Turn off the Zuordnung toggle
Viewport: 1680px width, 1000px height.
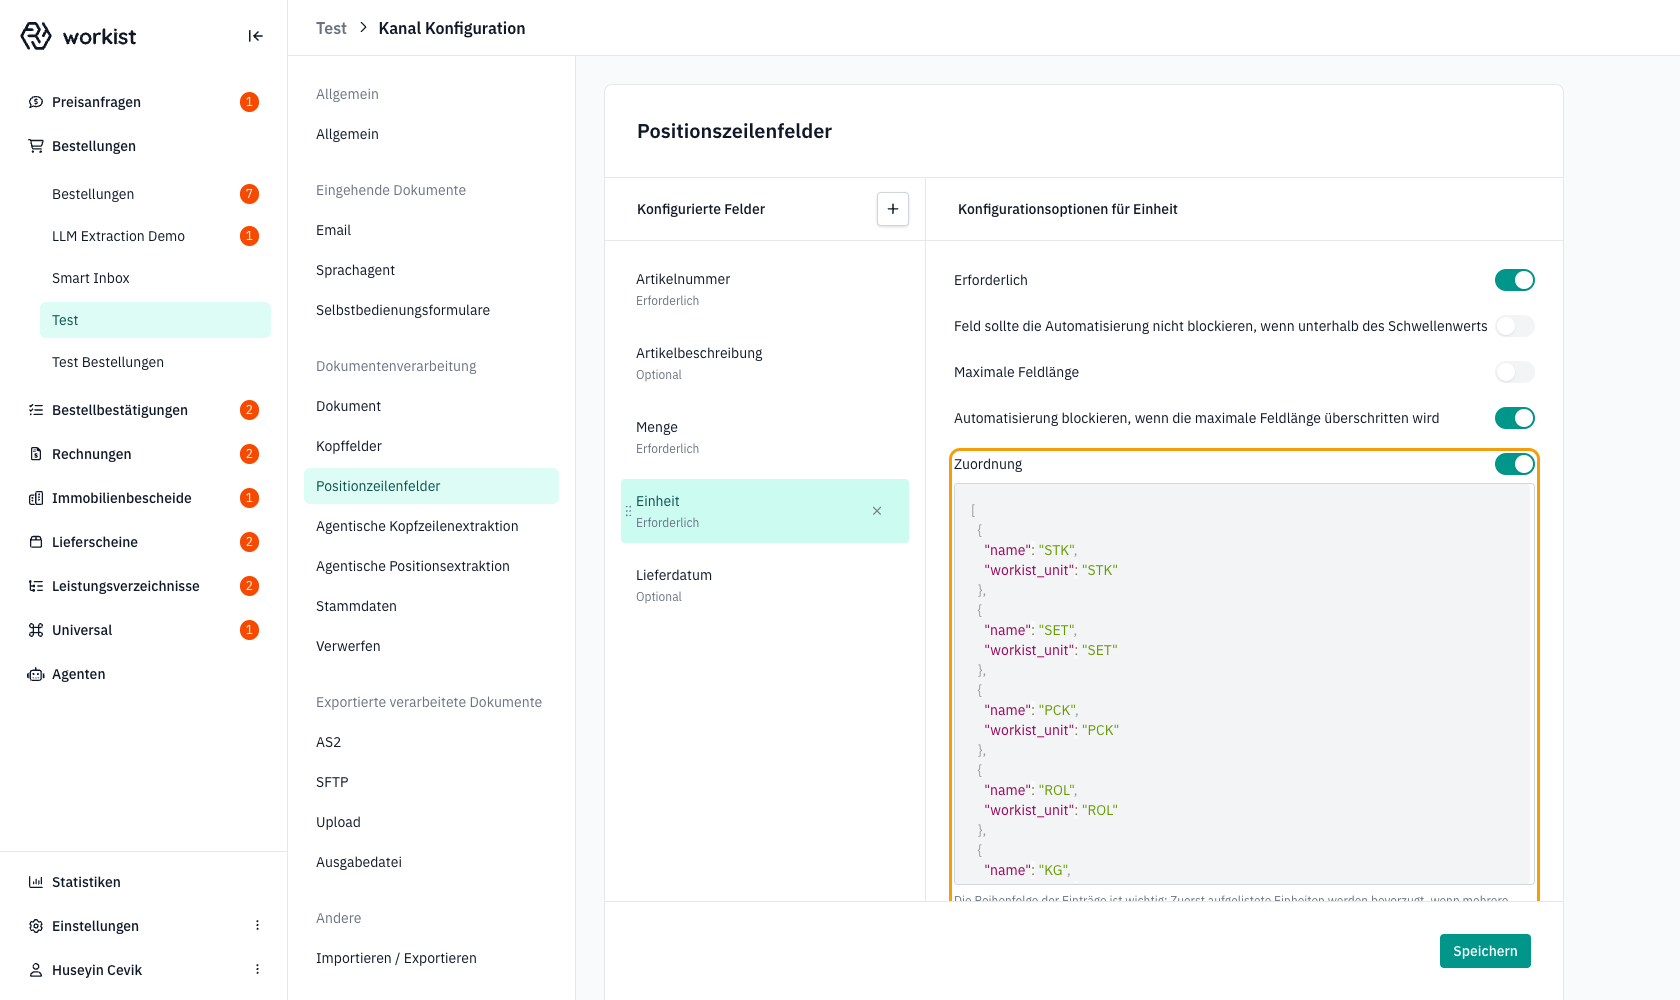point(1514,464)
